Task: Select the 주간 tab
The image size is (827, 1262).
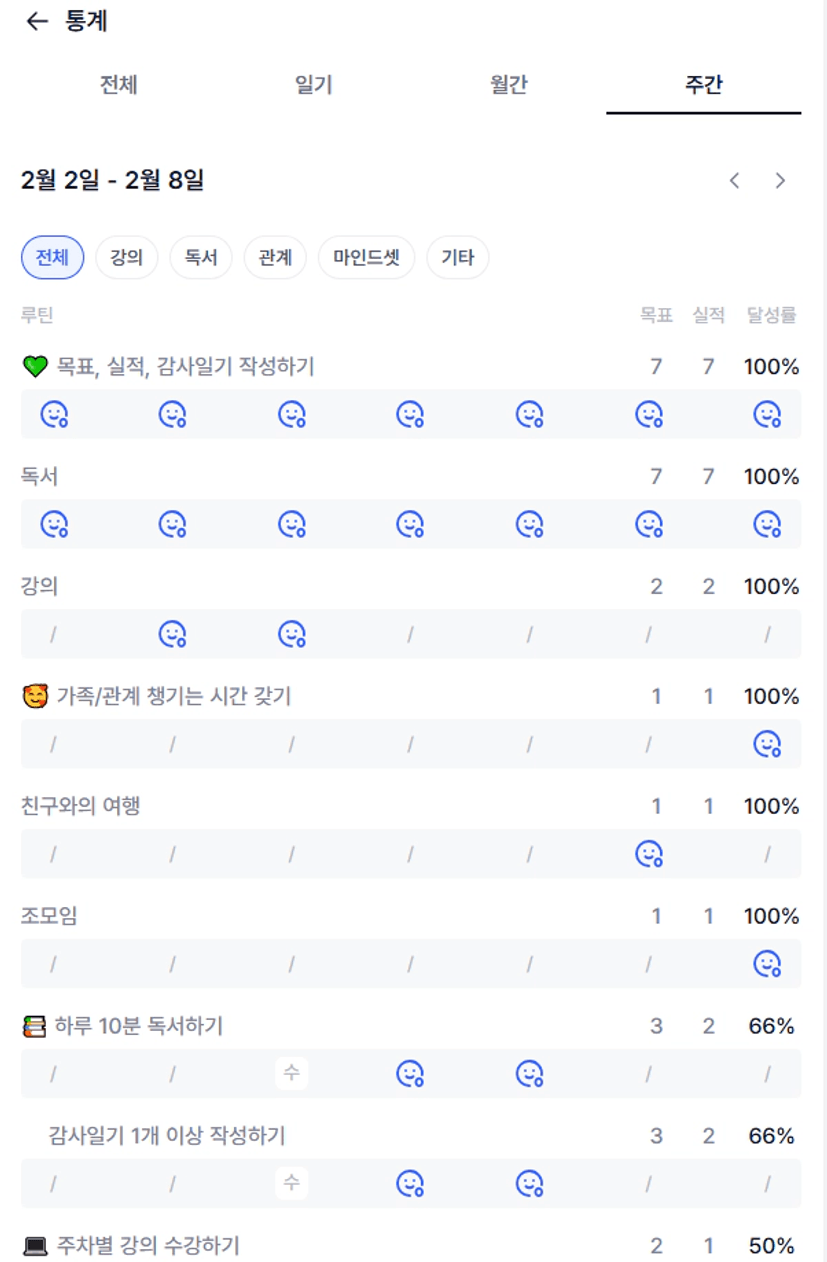Action: [703, 85]
